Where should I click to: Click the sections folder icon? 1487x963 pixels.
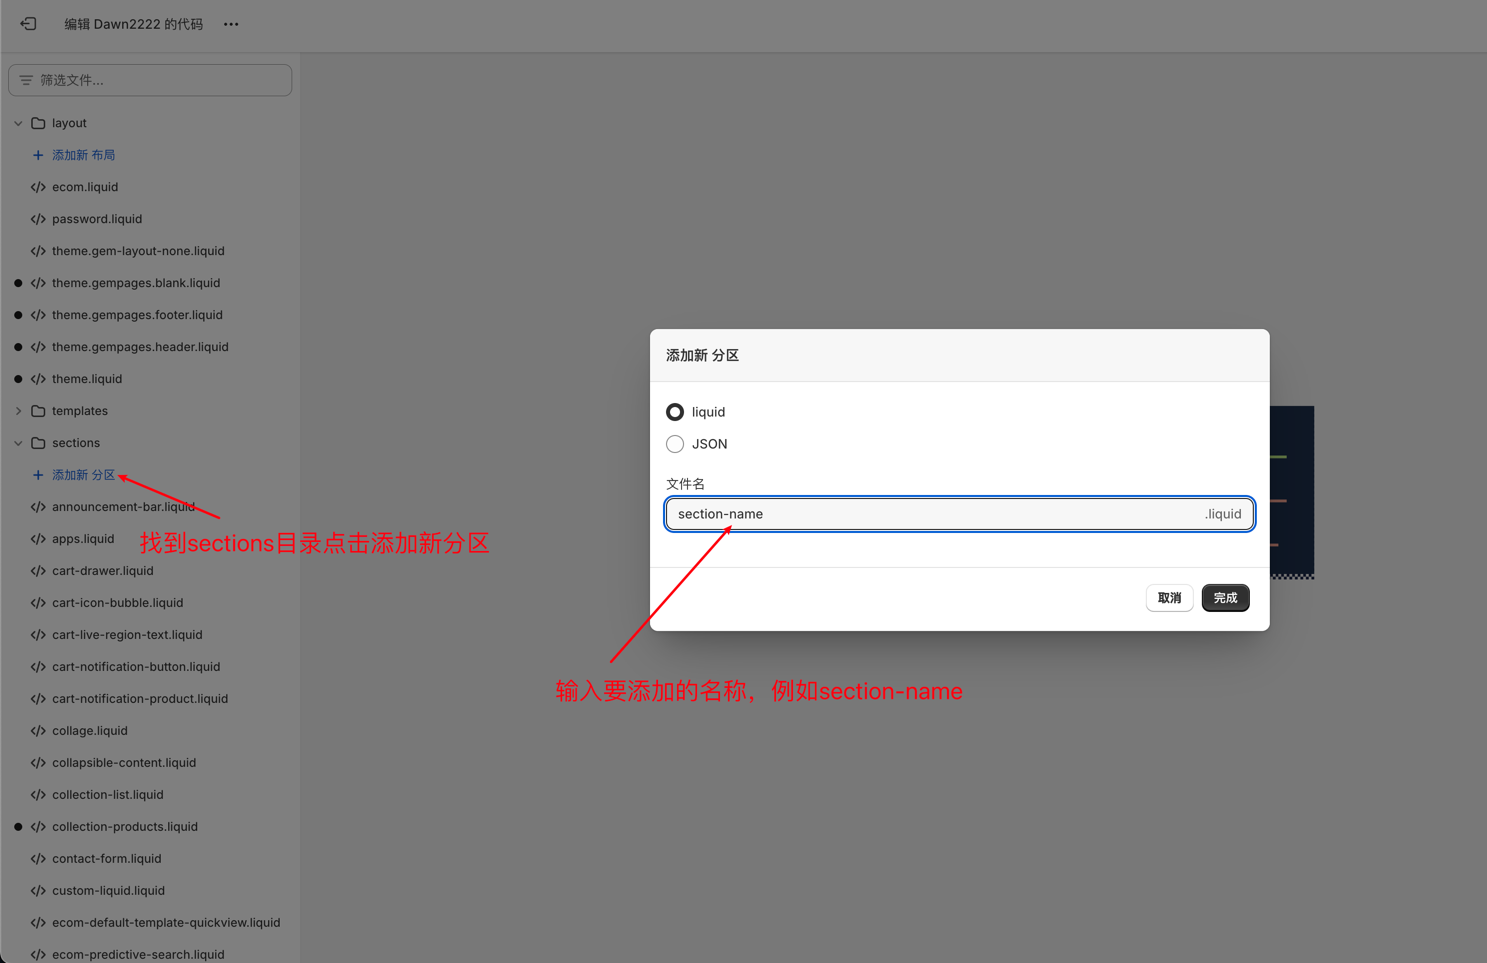click(38, 443)
